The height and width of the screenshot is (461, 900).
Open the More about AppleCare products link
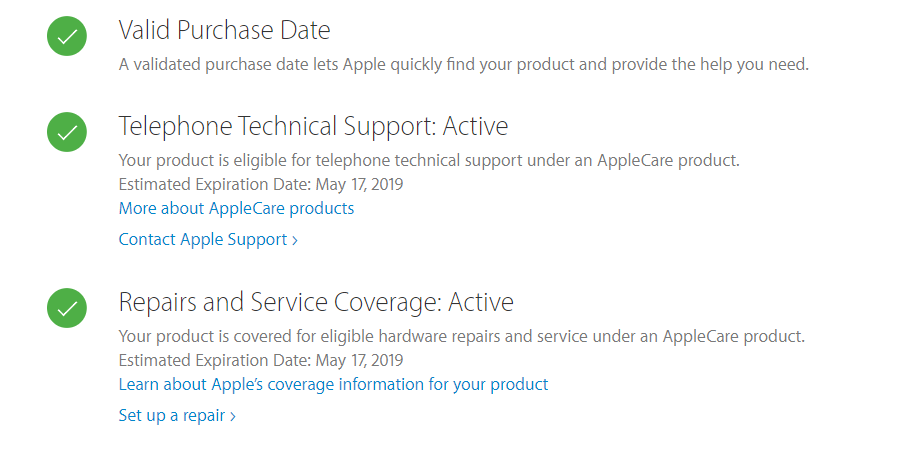tap(236, 208)
